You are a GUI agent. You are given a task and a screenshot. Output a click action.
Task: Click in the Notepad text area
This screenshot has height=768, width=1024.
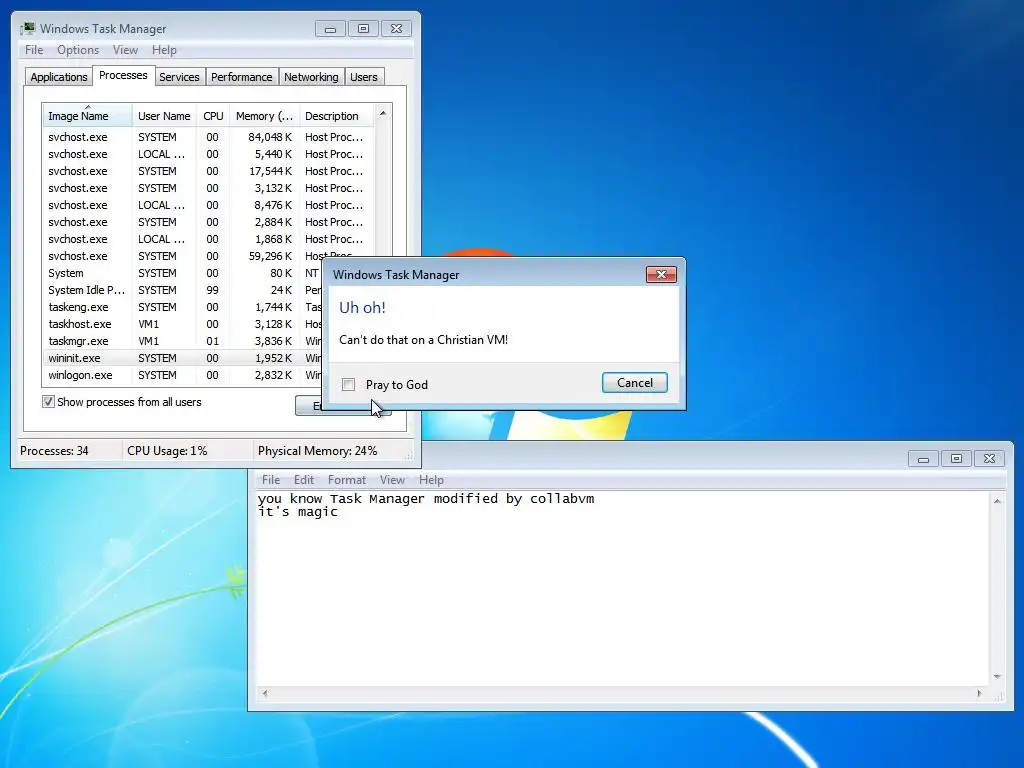(624, 588)
